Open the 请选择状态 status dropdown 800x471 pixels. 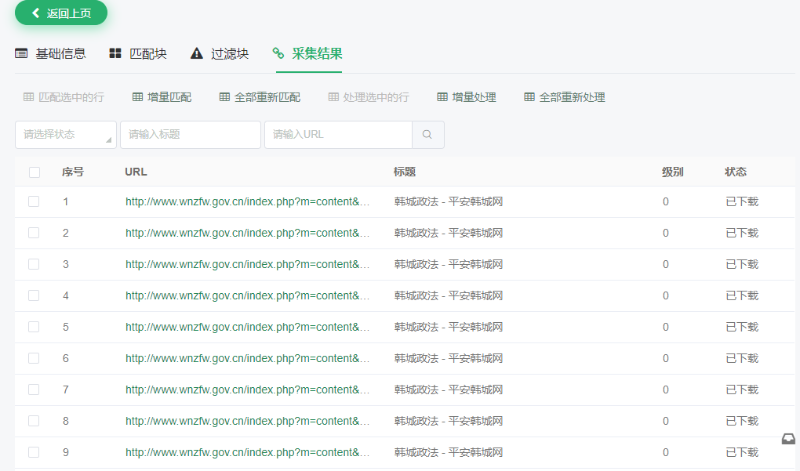click(66, 134)
